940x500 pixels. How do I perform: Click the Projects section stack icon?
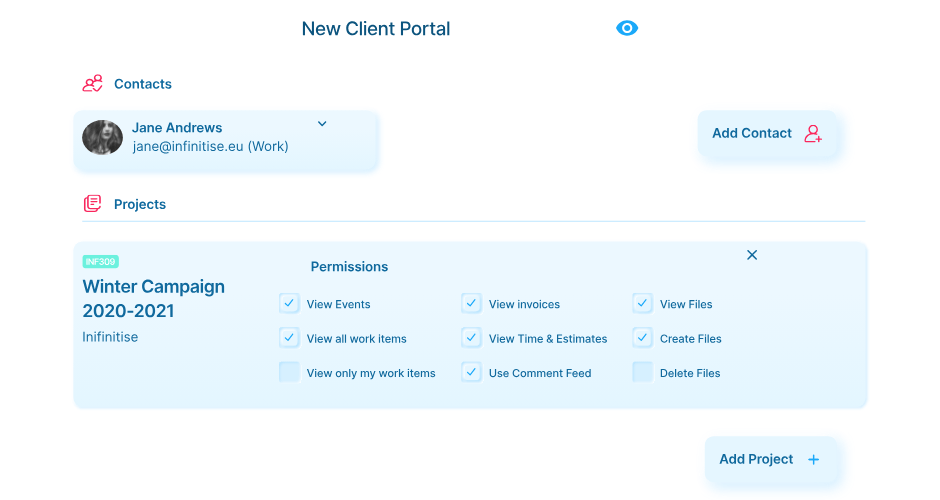pos(92,204)
